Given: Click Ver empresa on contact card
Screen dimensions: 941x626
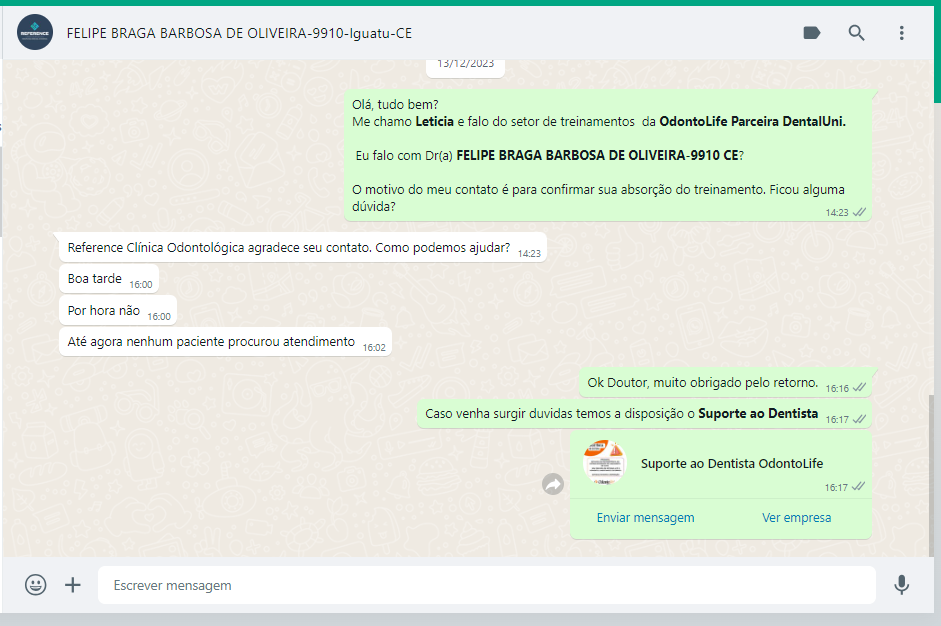Looking at the screenshot, I should coord(796,517).
